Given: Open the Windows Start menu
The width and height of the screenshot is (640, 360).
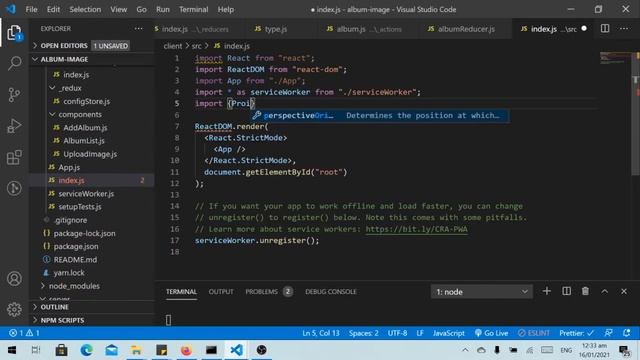Looking at the screenshot, I should (x=12, y=350).
